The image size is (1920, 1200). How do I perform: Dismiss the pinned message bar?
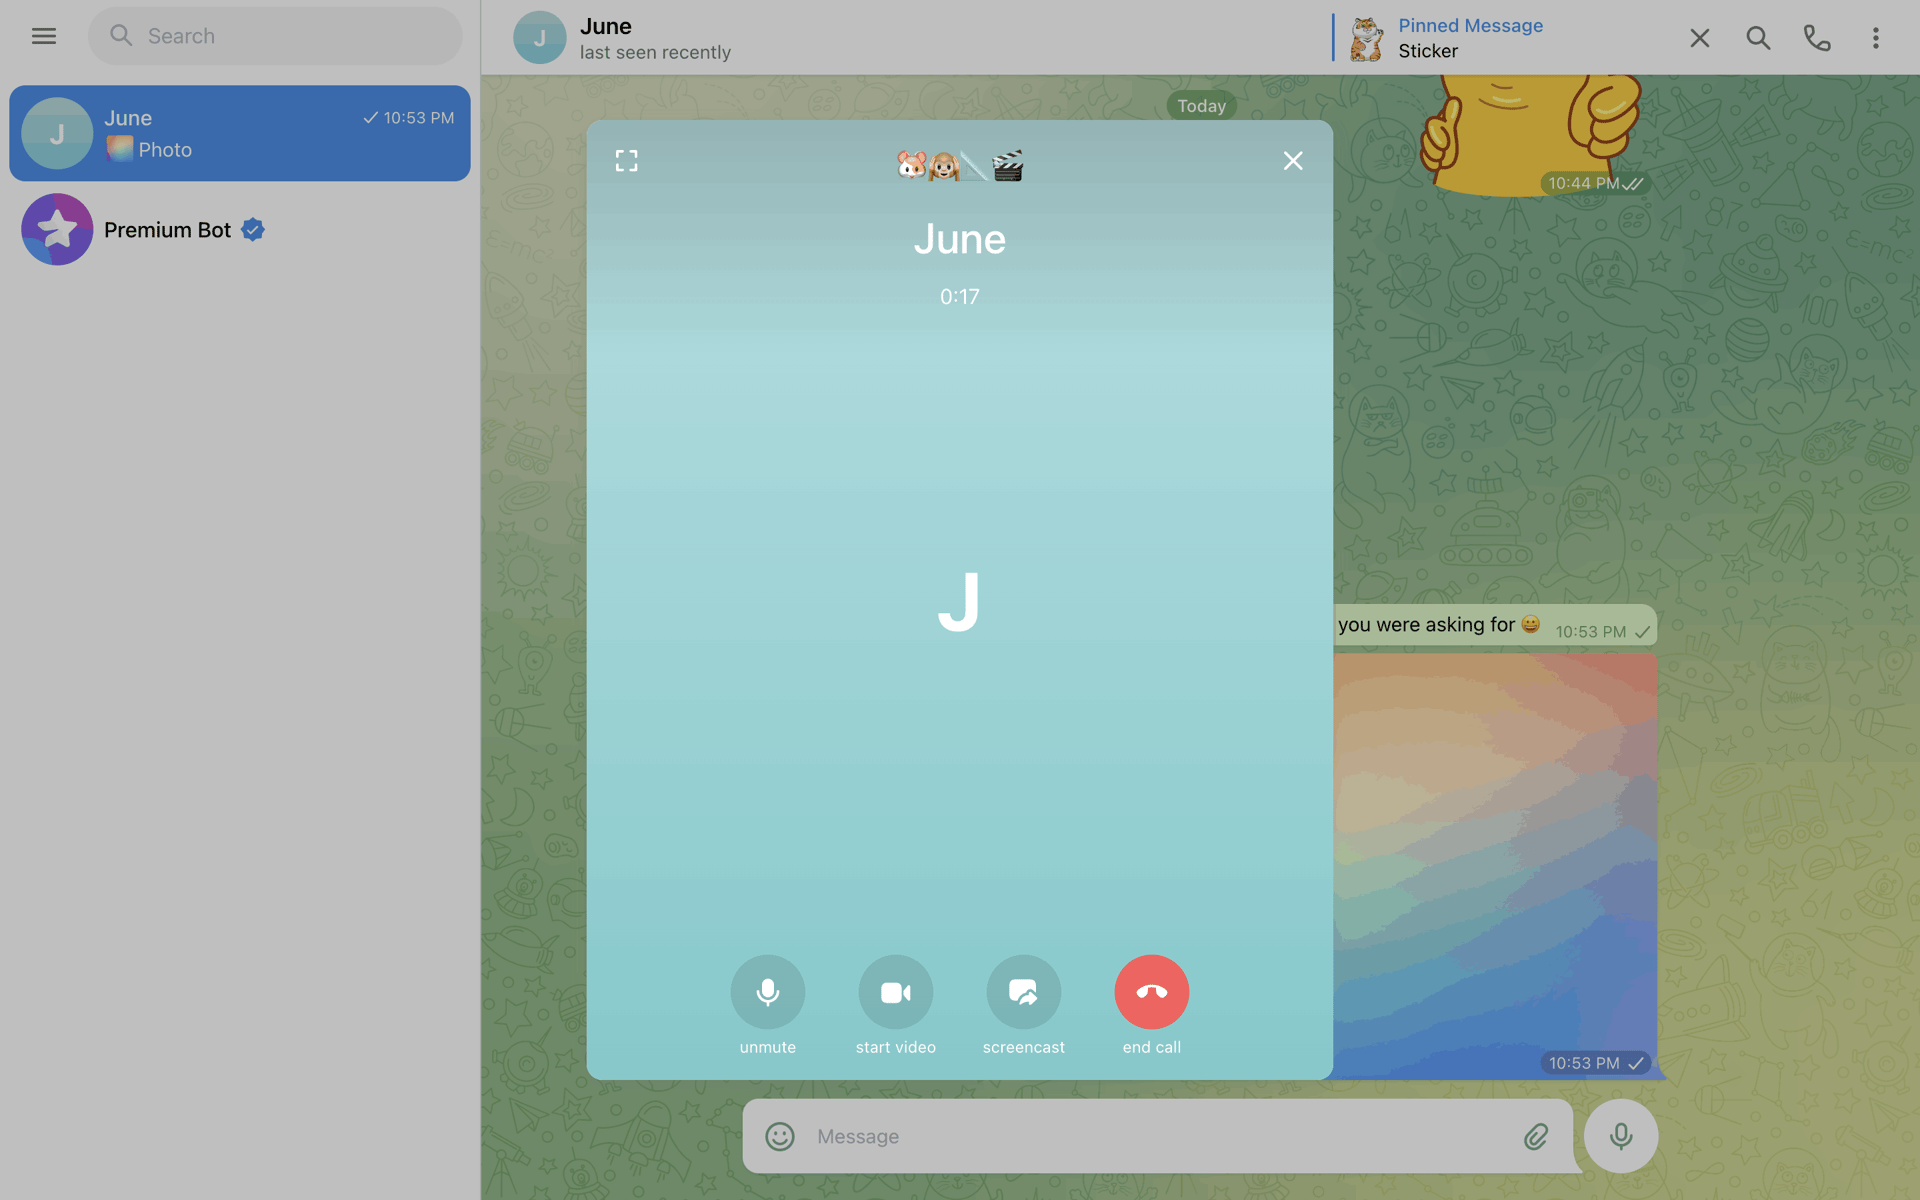pos(1699,38)
